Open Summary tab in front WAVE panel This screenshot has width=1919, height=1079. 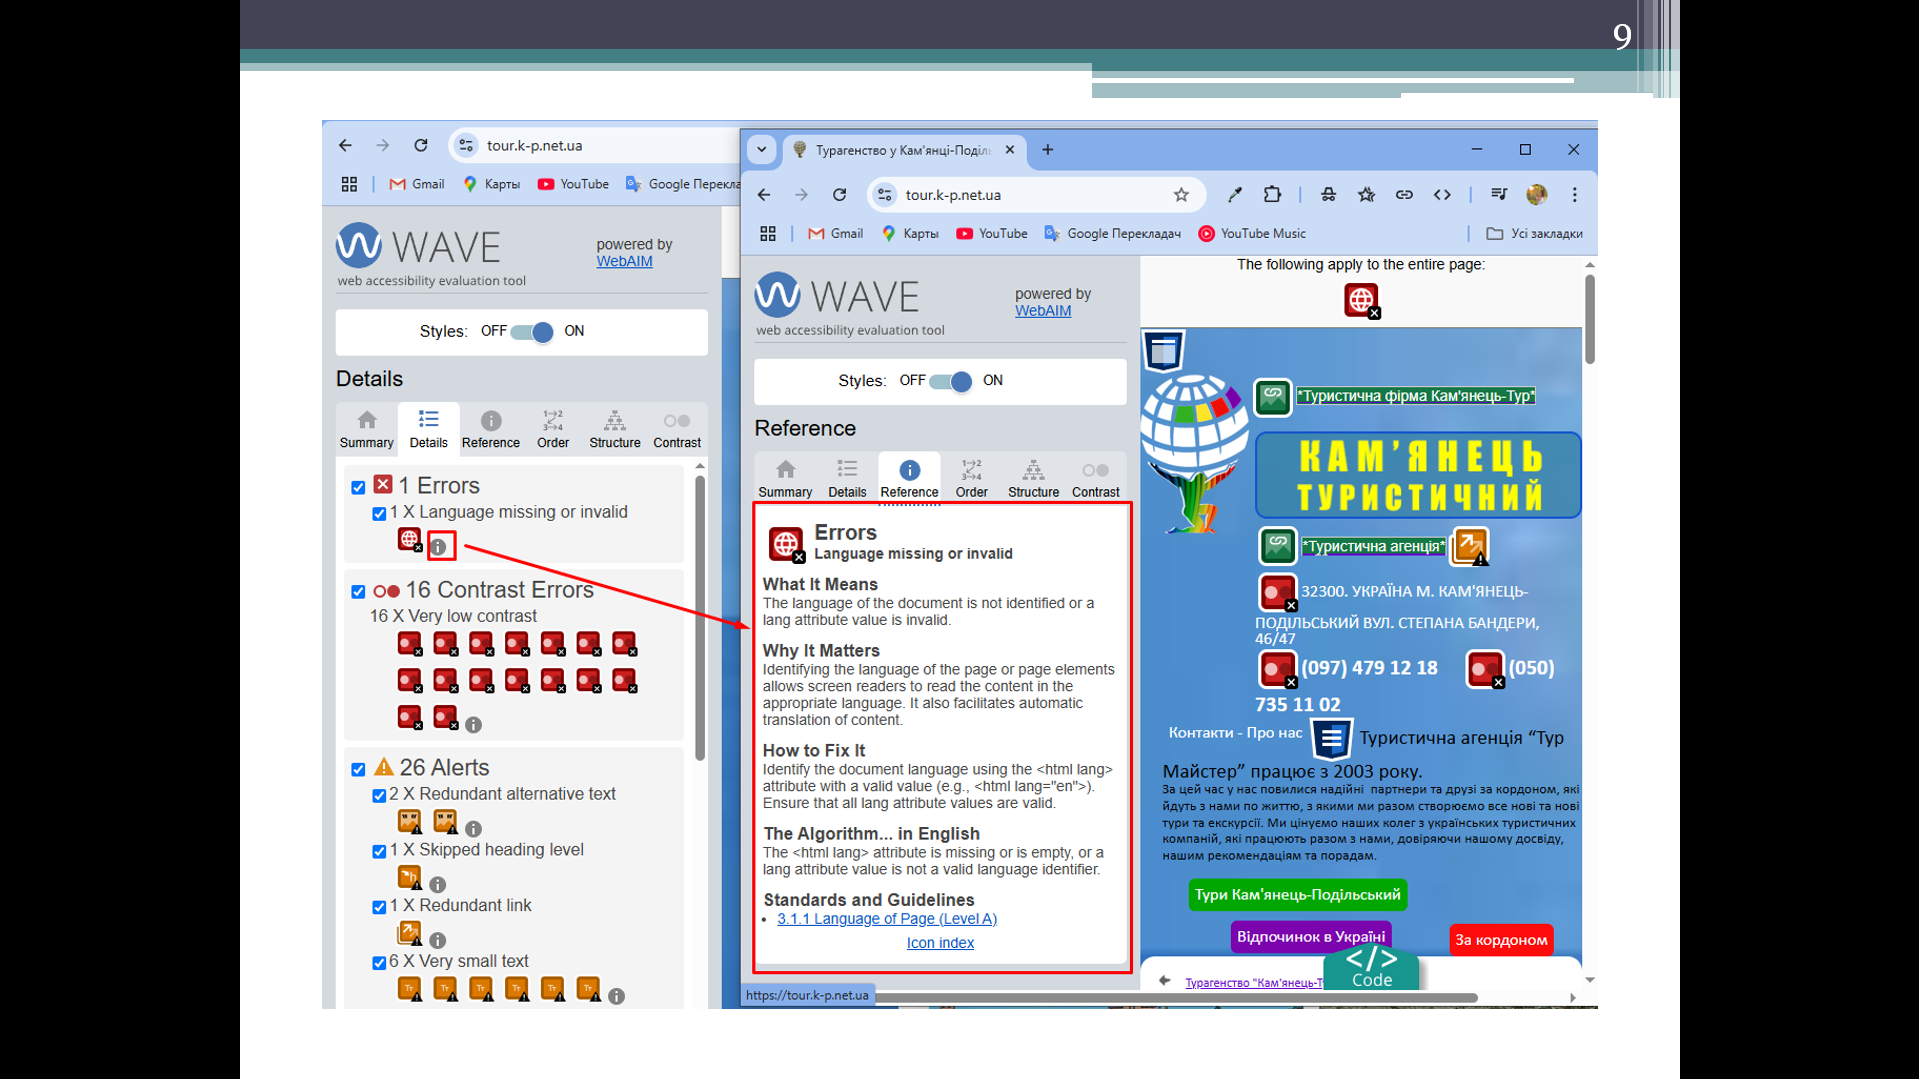coord(785,478)
